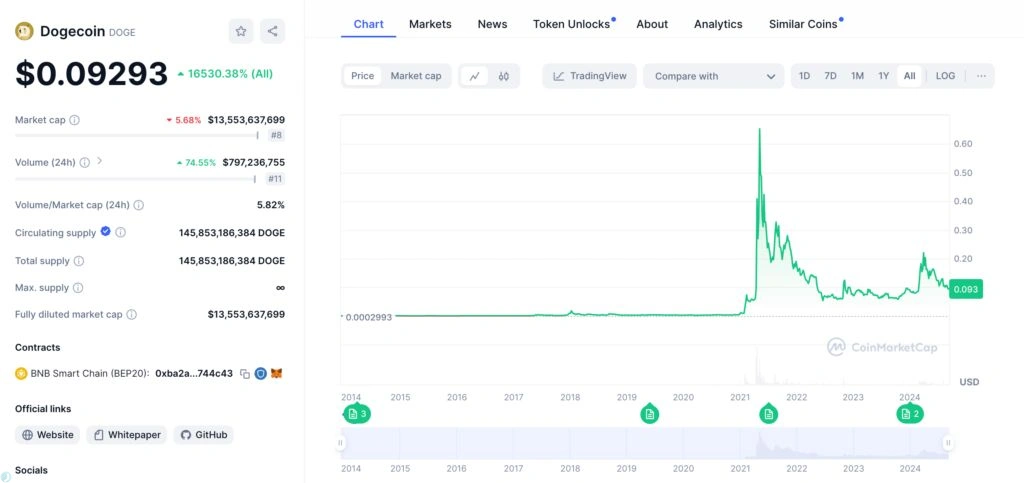Viewport: 1024px width, 483px height.
Task: Open TradingView chart
Action: point(589,76)
